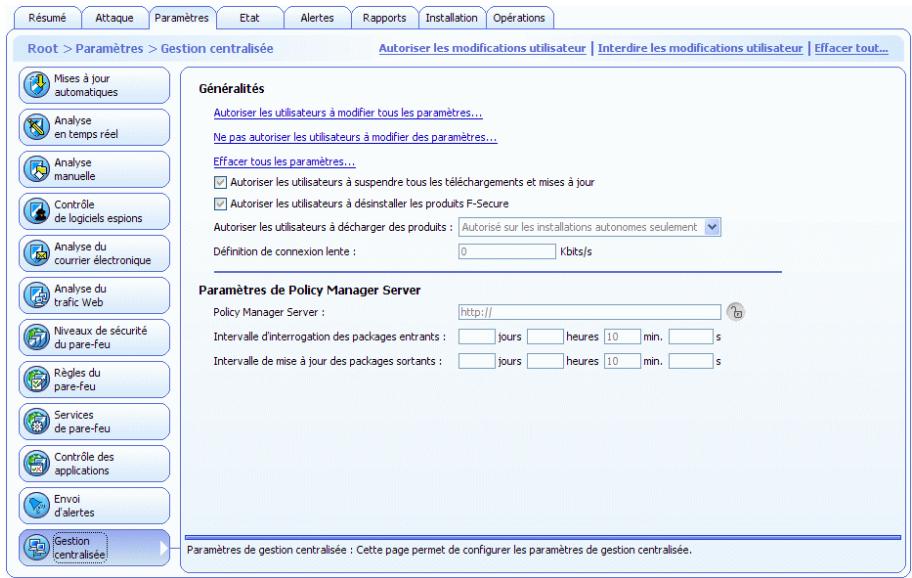Click Autoriser les modifications utilisateur header link
This screenshot has width=912, height=578.
pos(482,48)
